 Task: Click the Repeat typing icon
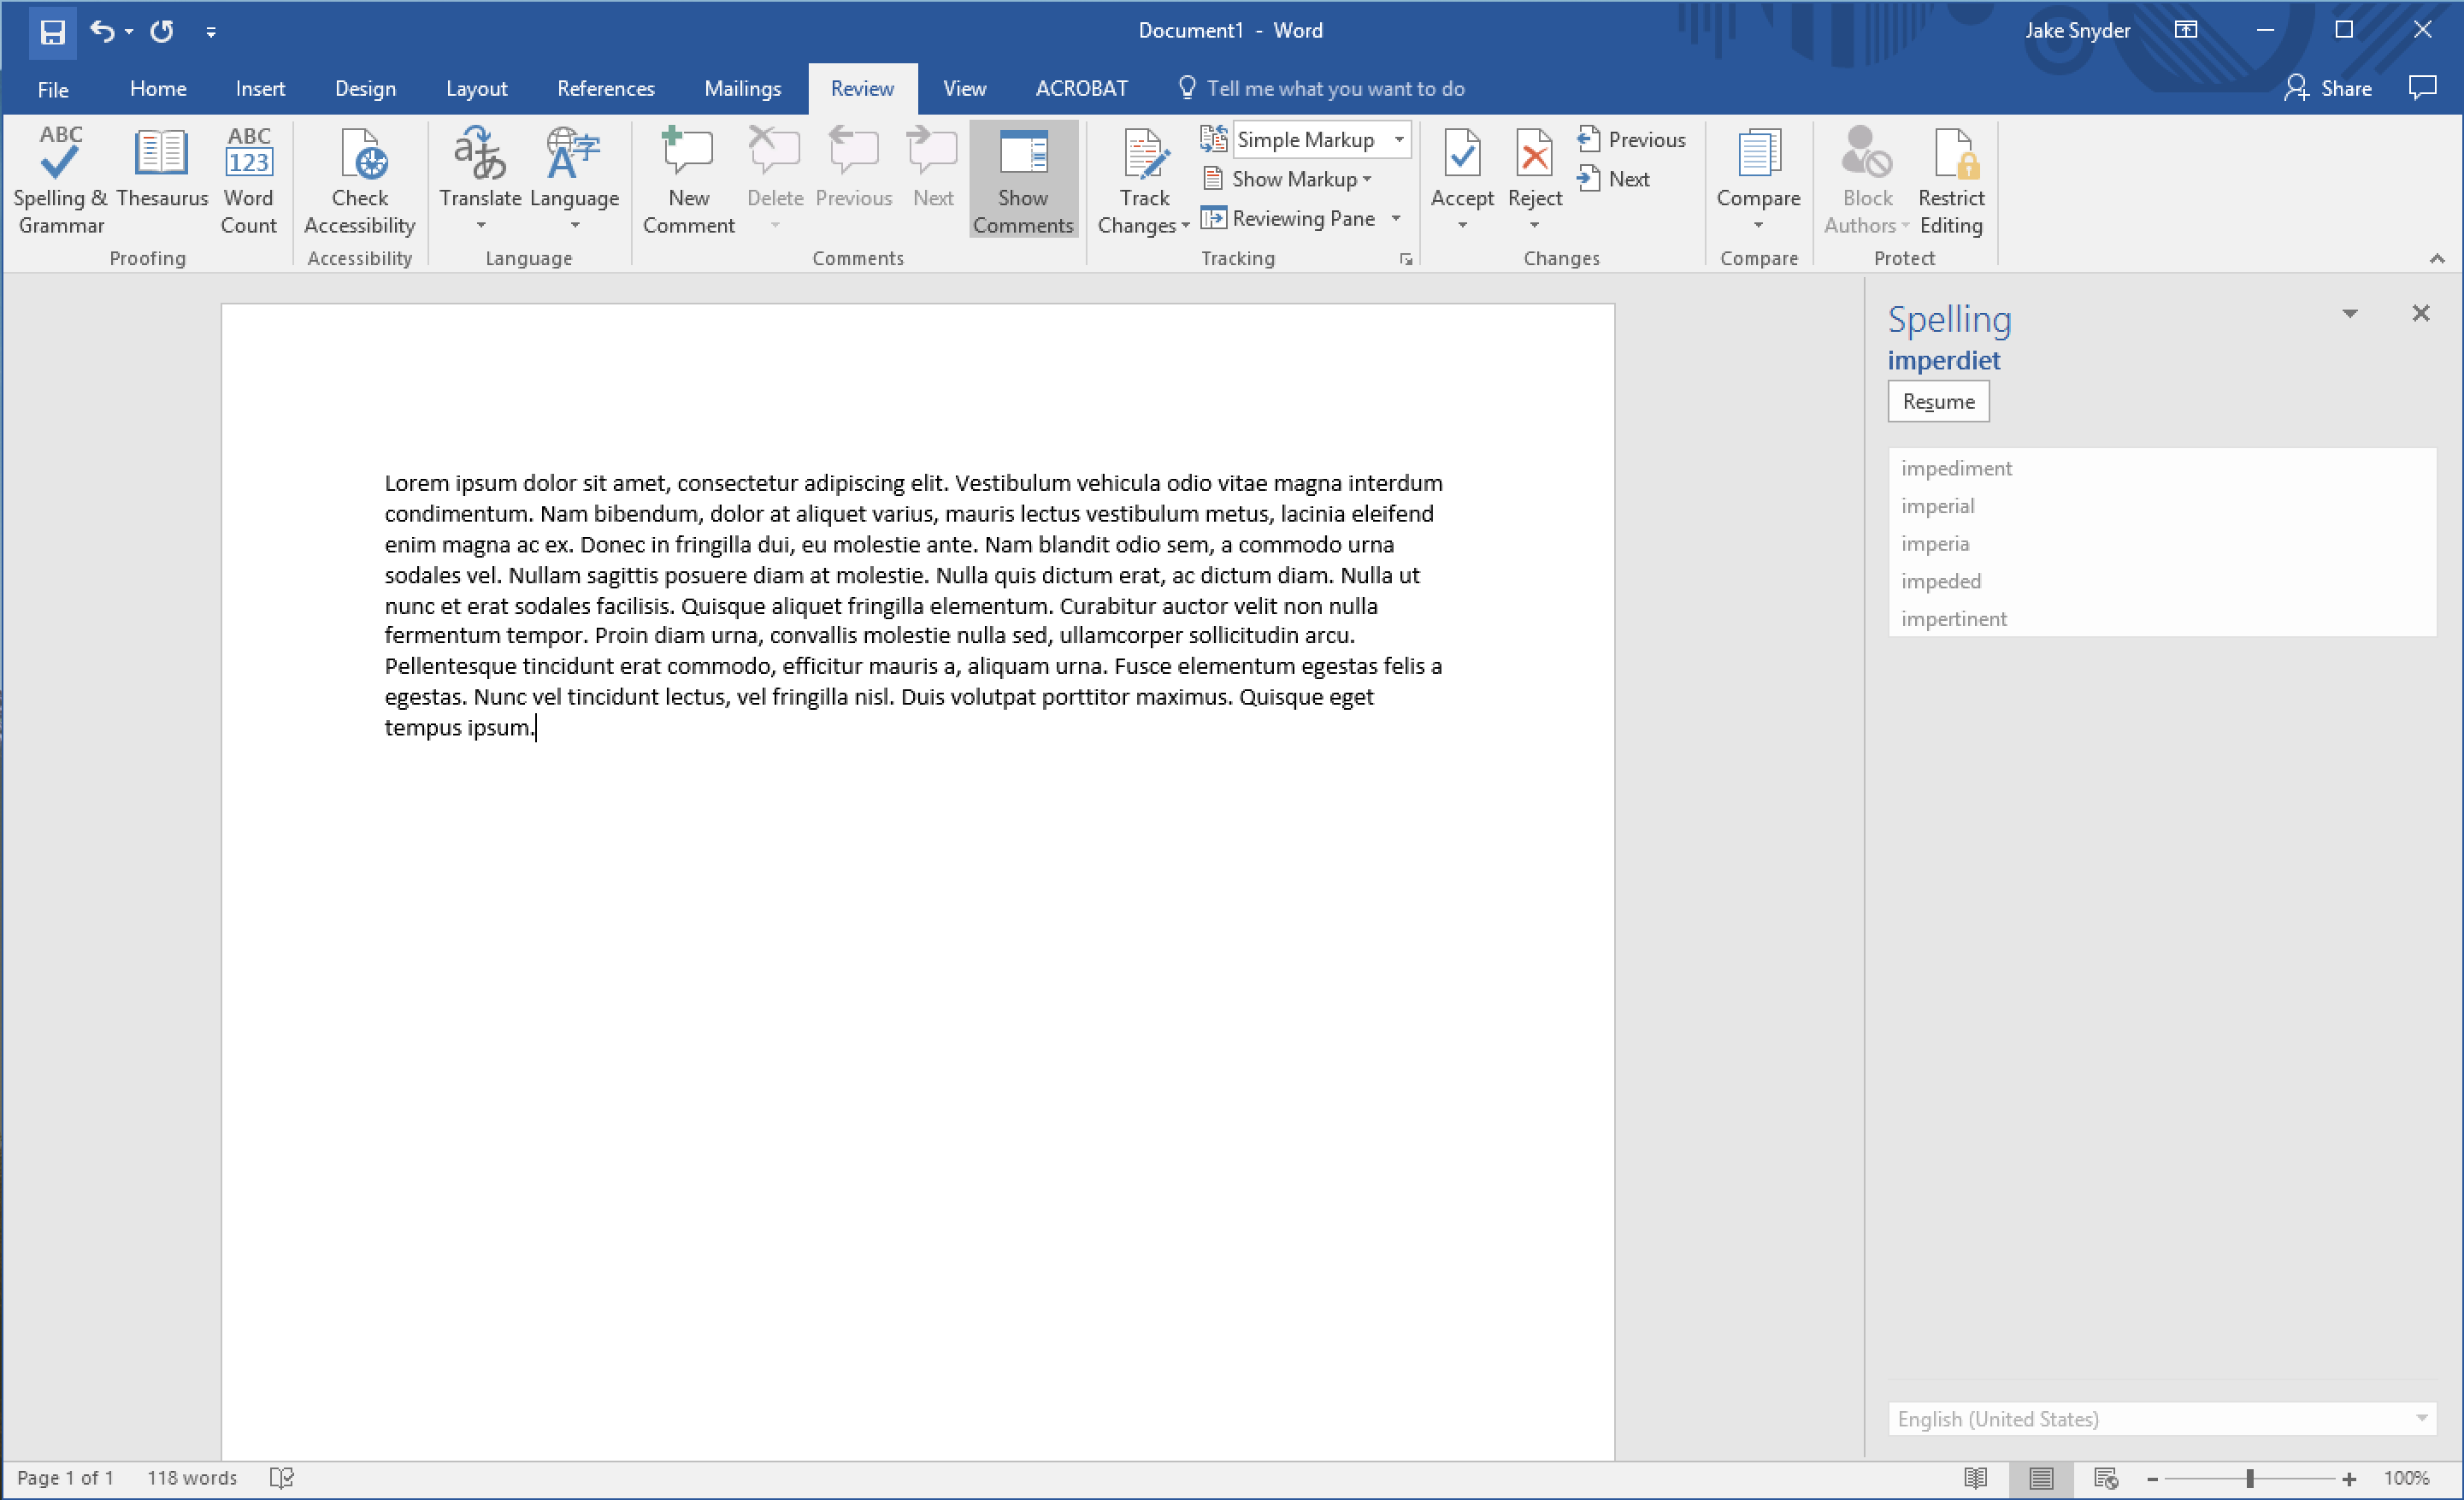tap(162, 31)
